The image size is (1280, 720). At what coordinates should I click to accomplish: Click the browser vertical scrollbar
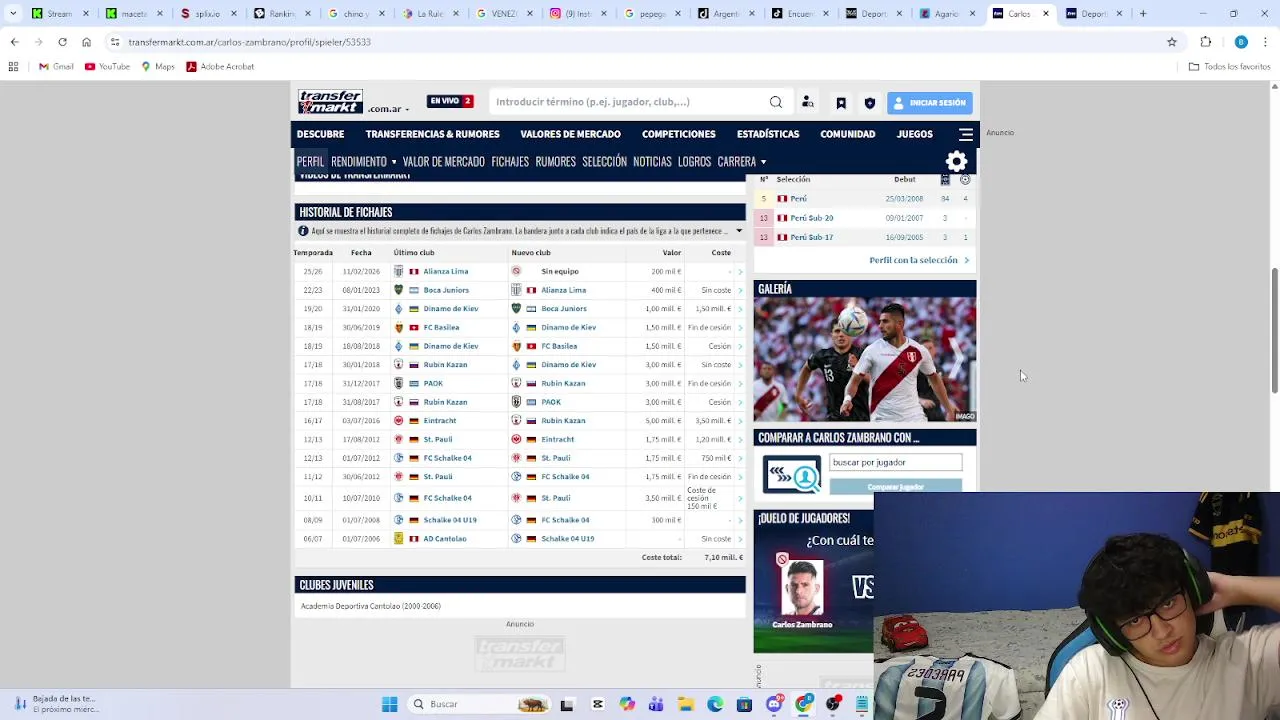click(1274, 330)
